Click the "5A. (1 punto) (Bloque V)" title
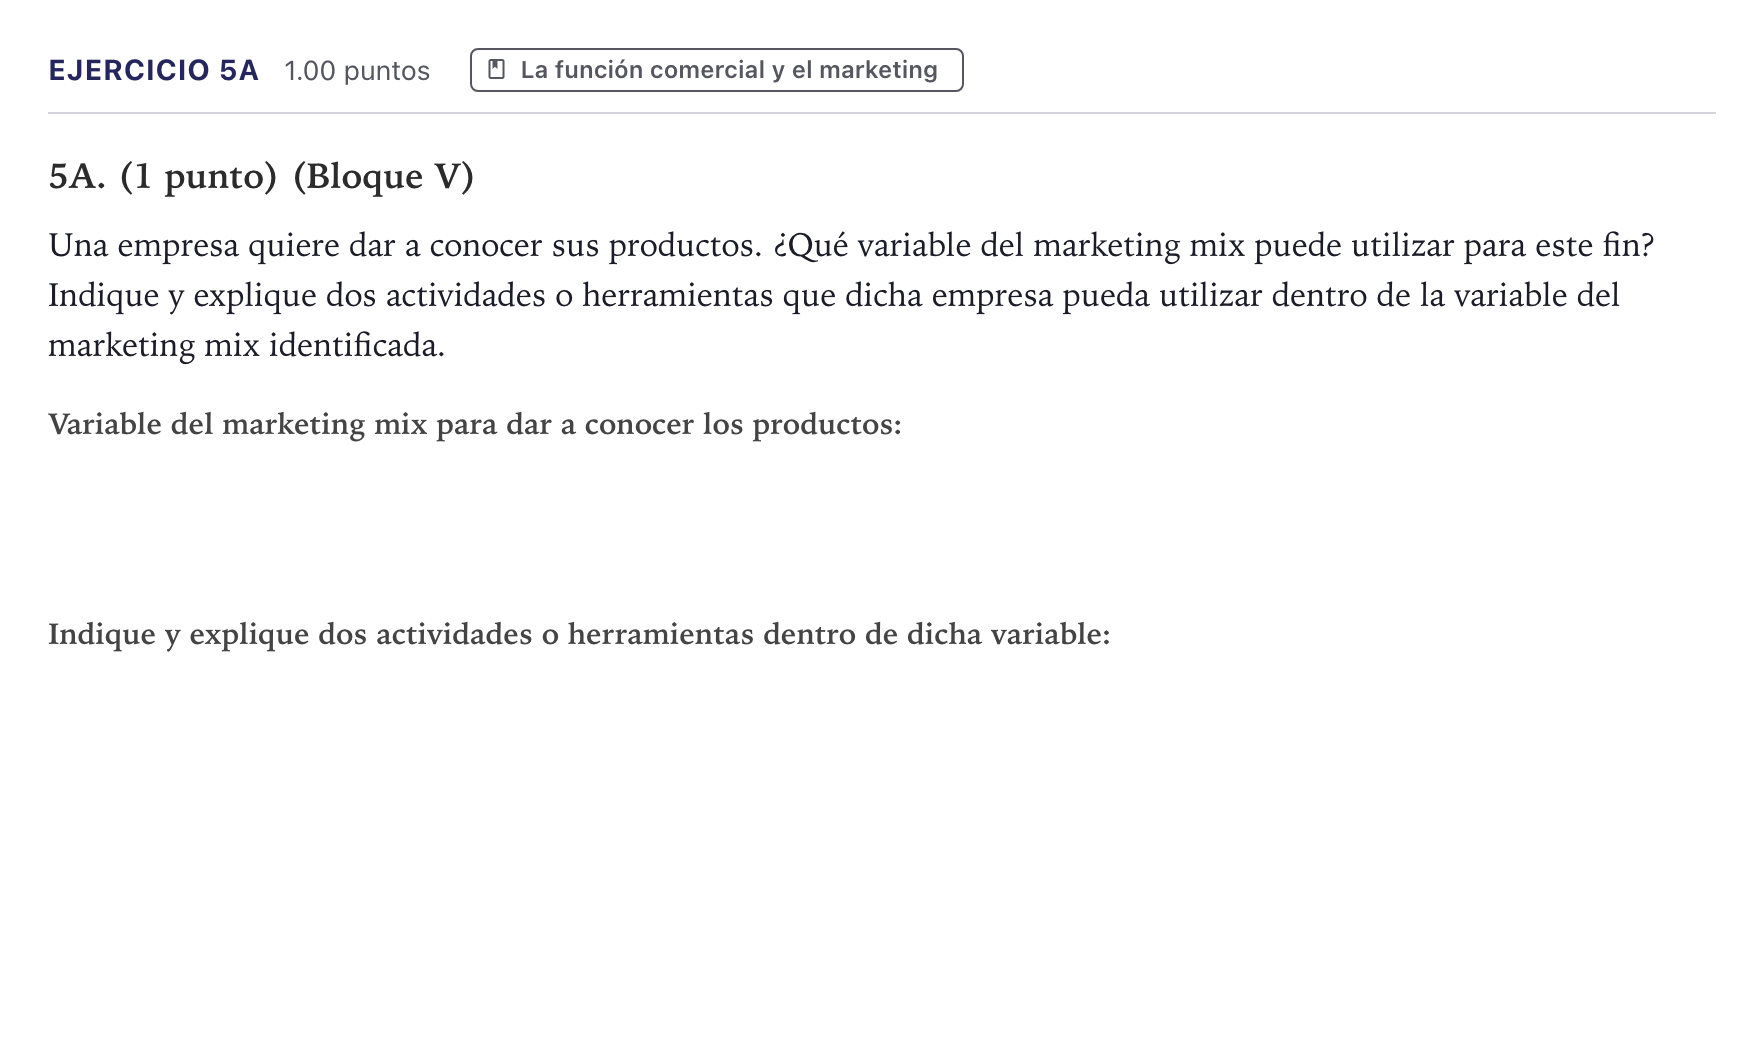 pos(261,176)
